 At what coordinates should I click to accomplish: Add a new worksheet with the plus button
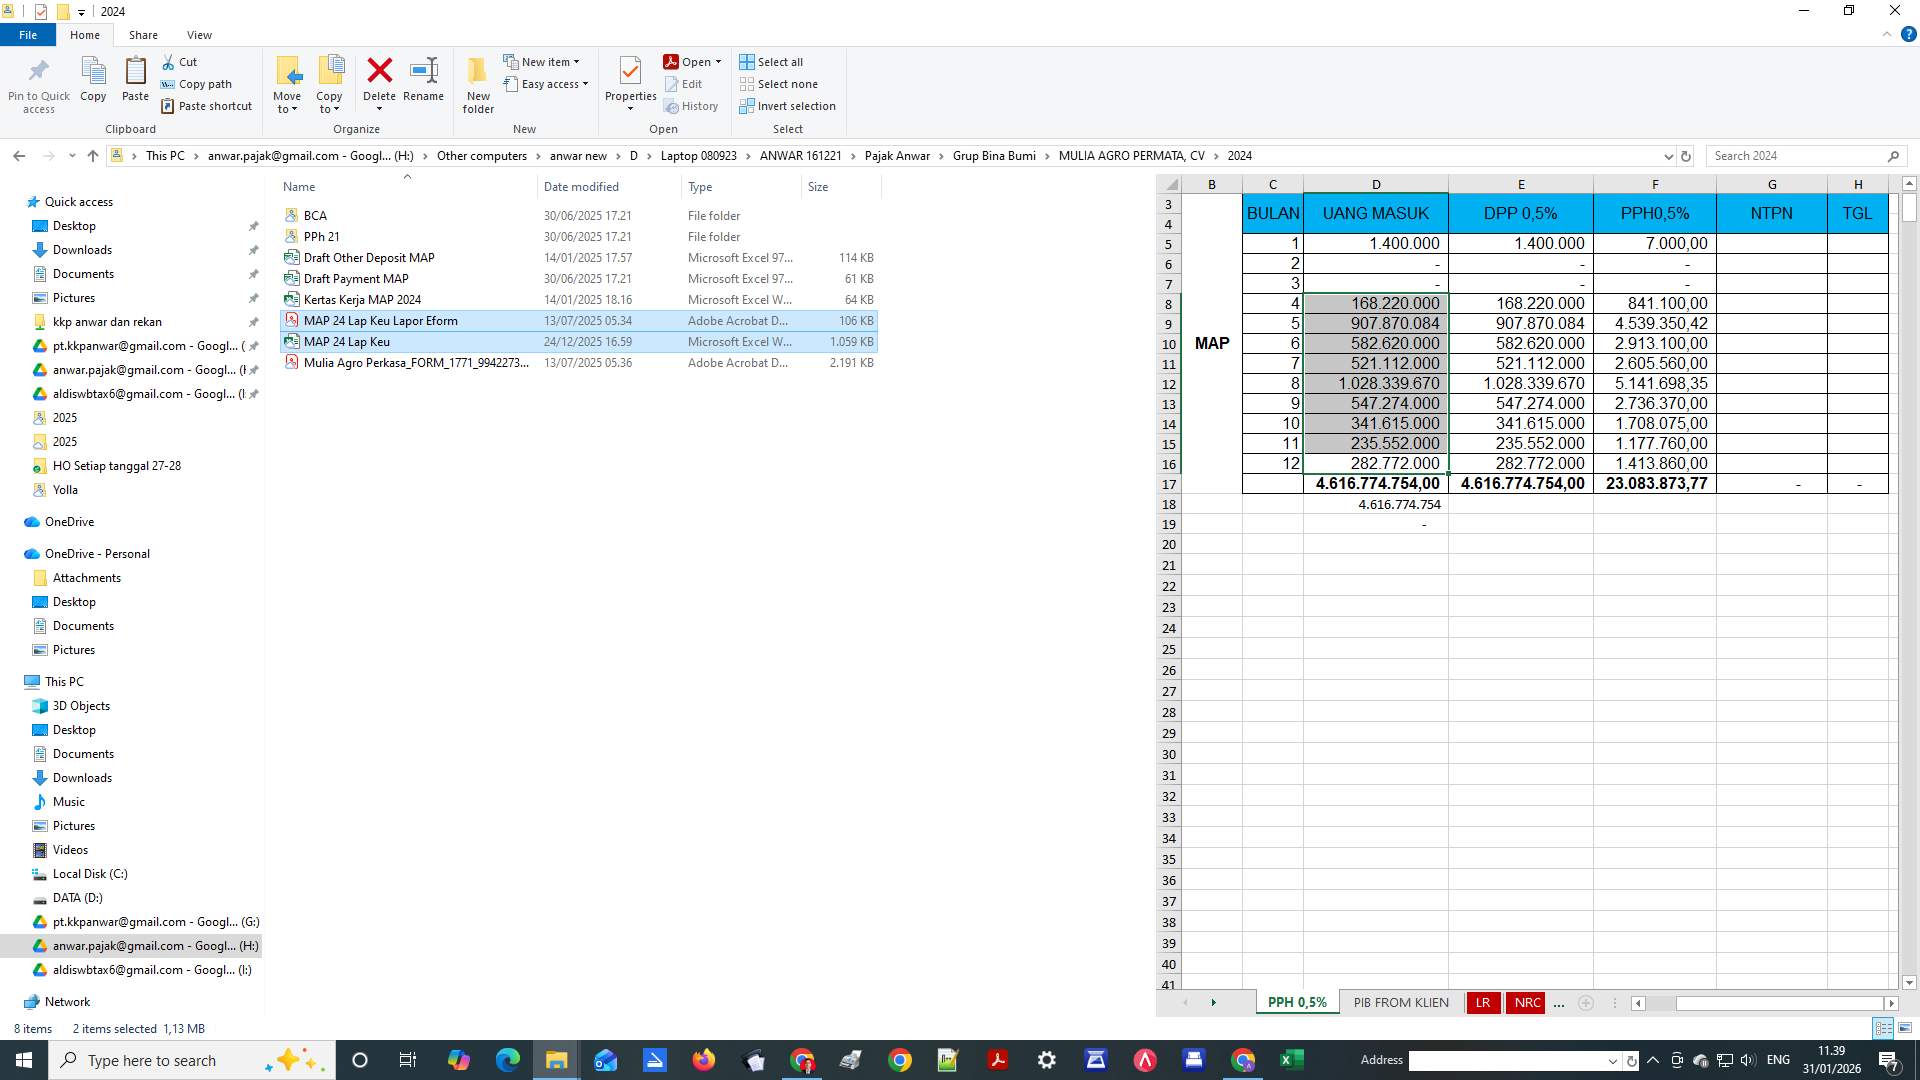[1585, 1002]
